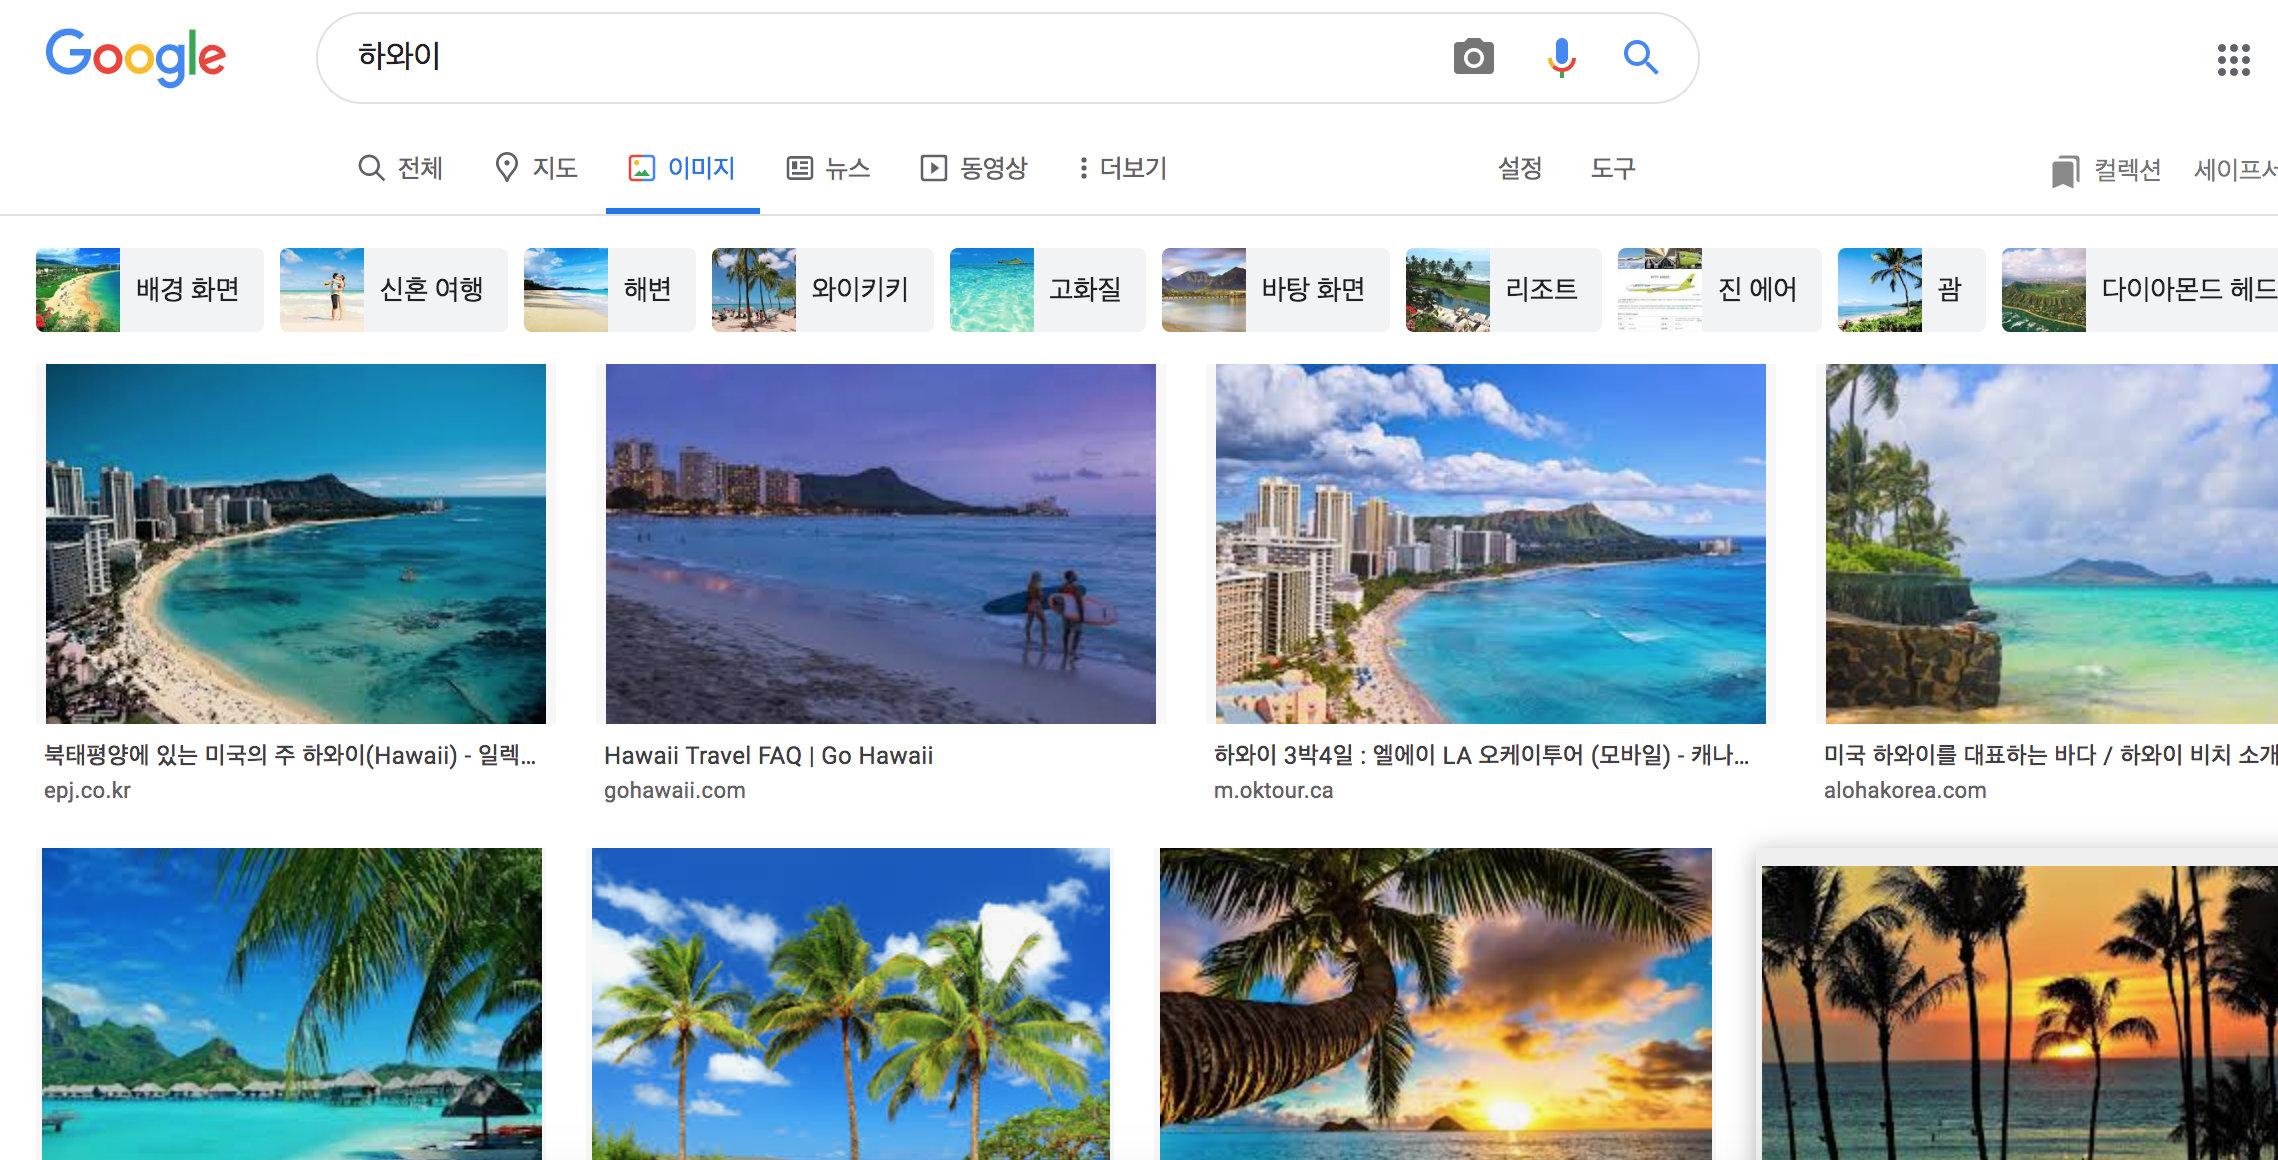The image size is (2278, 1160).
Task: Open the gohawaii.com Hawaii Travel FAQ link
Action: (x=768, y=756)
